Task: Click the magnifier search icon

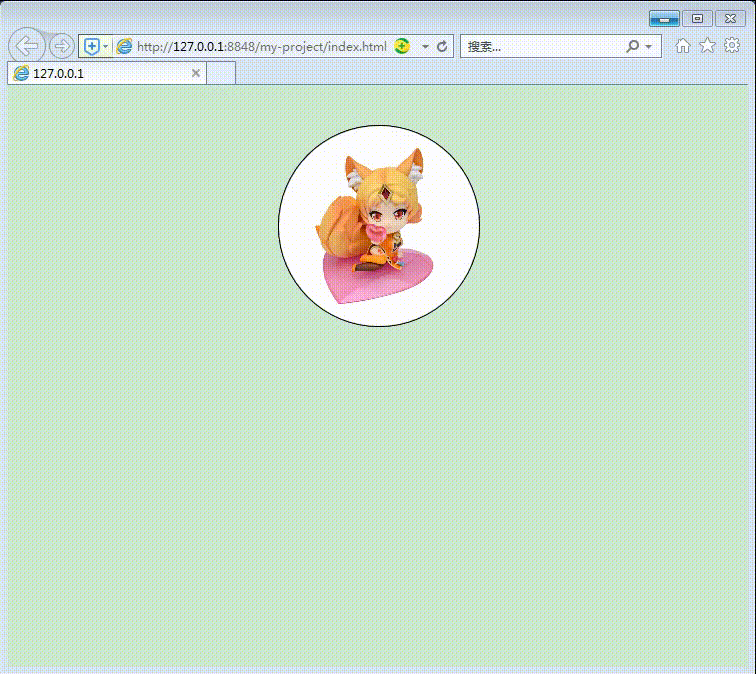Action: pyautogui.click(x=632, y=46)
